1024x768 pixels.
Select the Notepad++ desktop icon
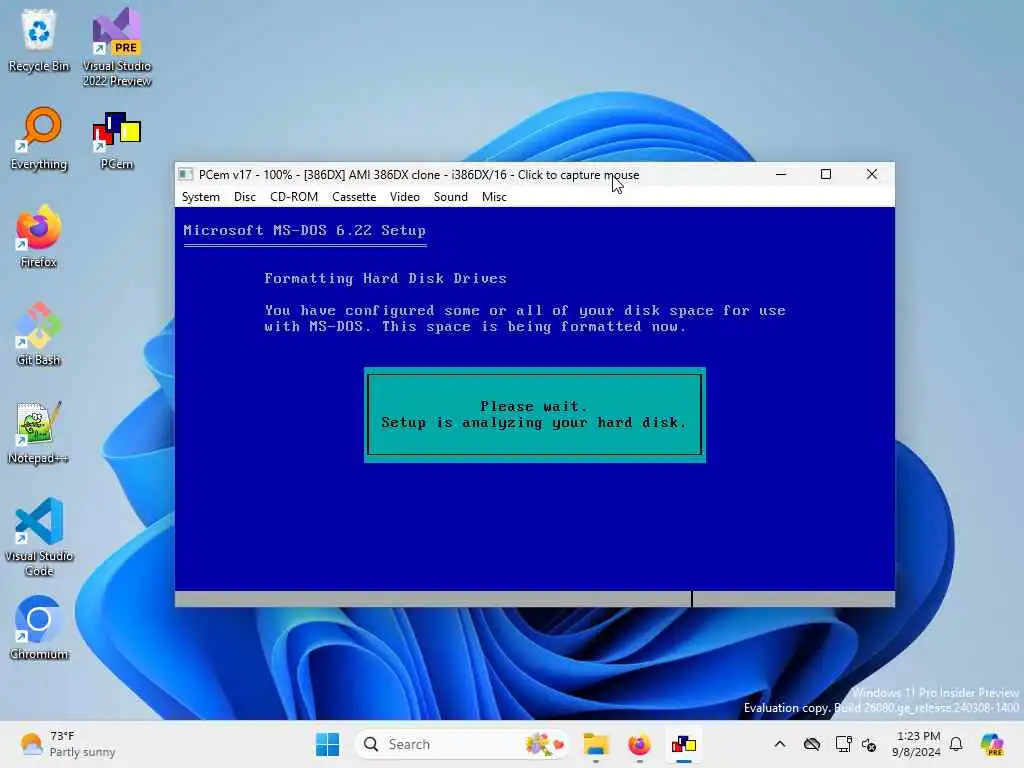(x=39, y=432)
